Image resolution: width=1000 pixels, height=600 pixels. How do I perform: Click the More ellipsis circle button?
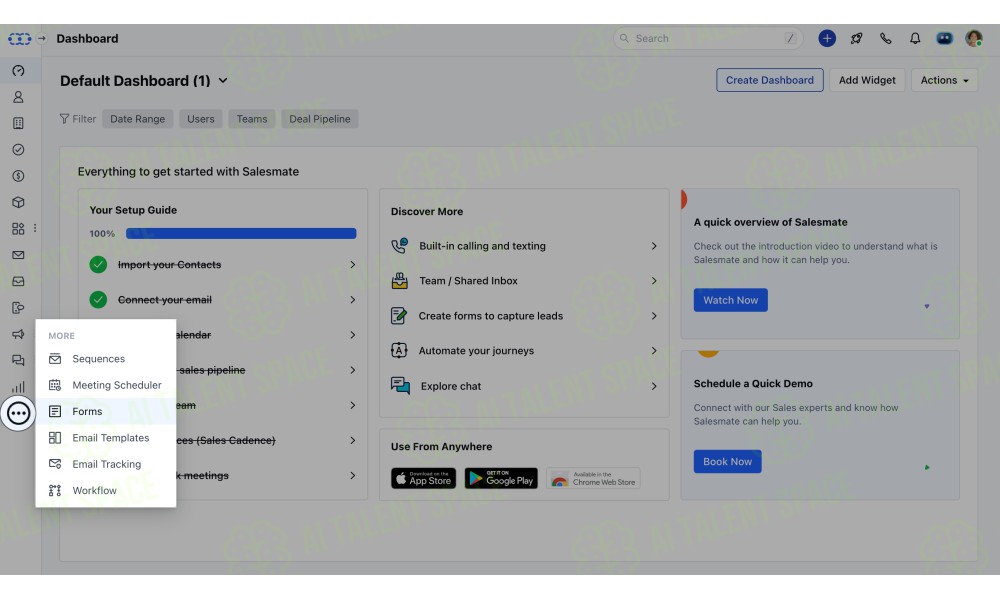click(x=18, y=413)
